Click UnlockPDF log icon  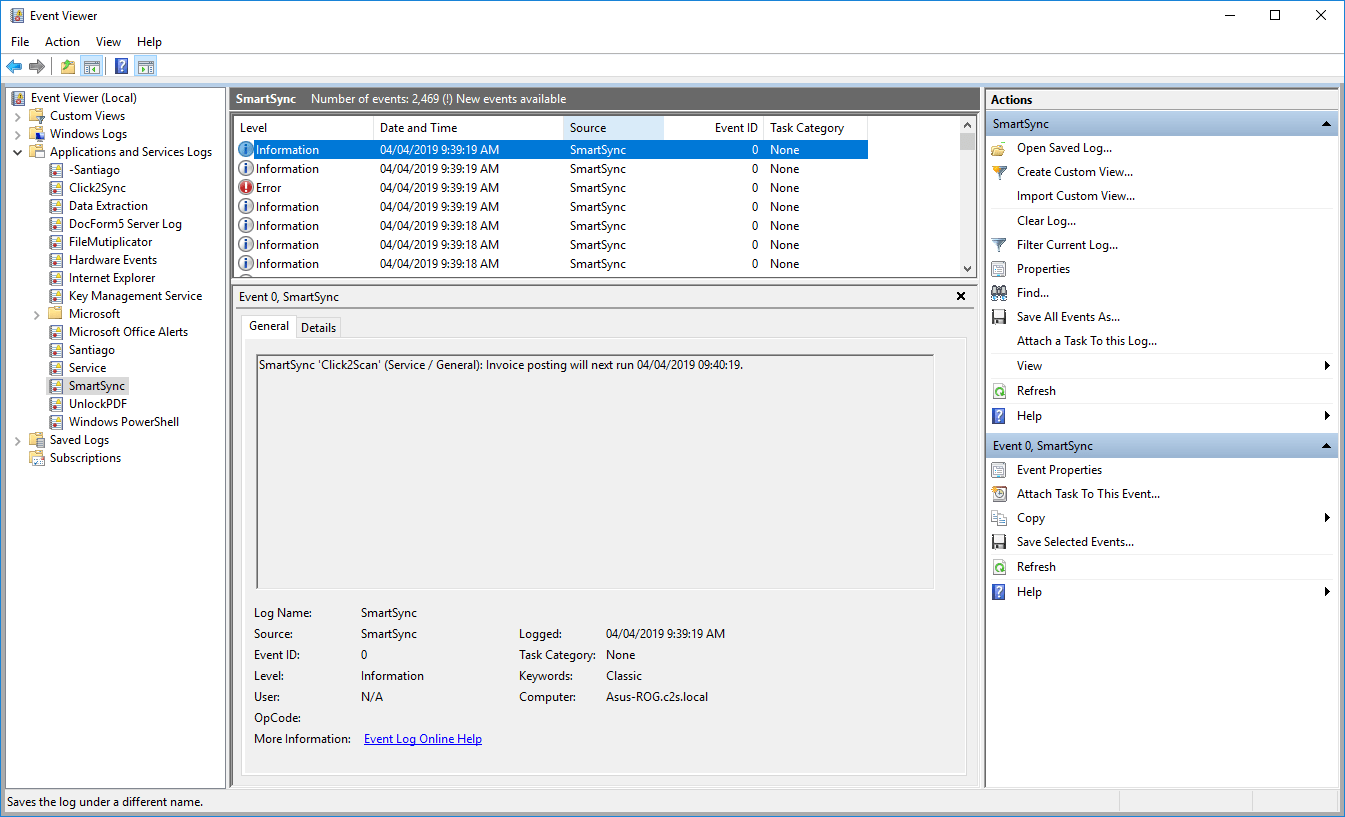coord(56,404)
